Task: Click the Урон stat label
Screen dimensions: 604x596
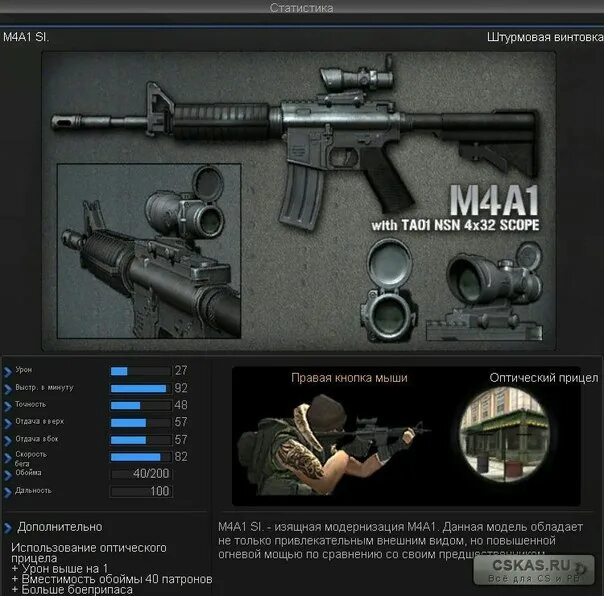Action: click(23, 369)
